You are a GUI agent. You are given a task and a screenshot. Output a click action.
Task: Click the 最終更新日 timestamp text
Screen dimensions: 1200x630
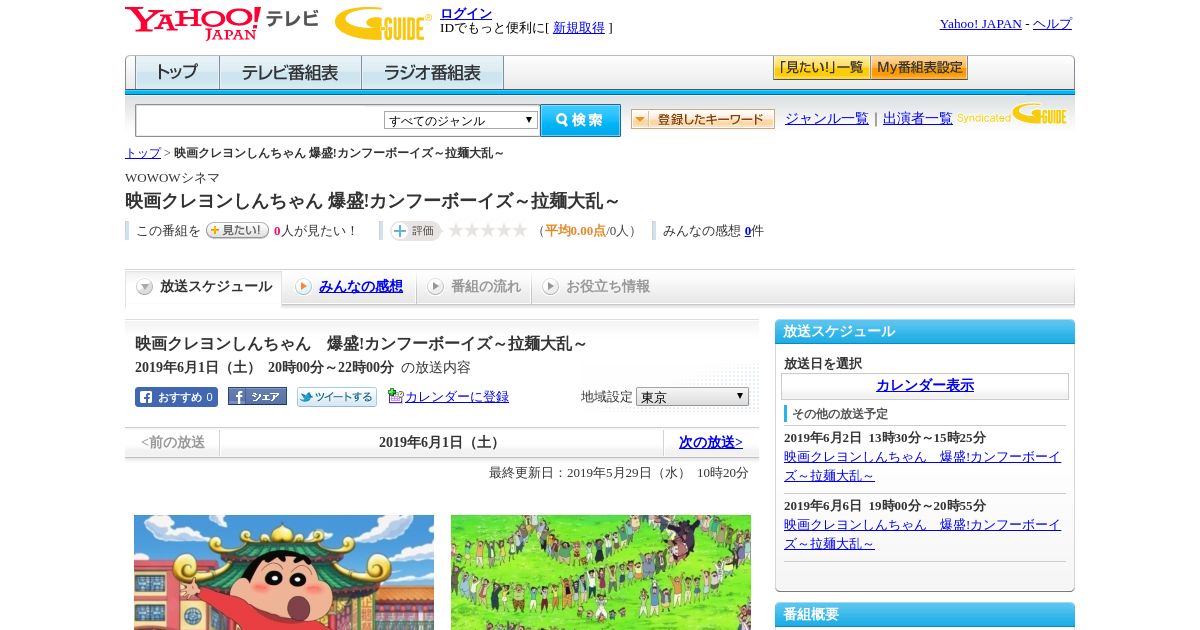[x=619, y=473]
